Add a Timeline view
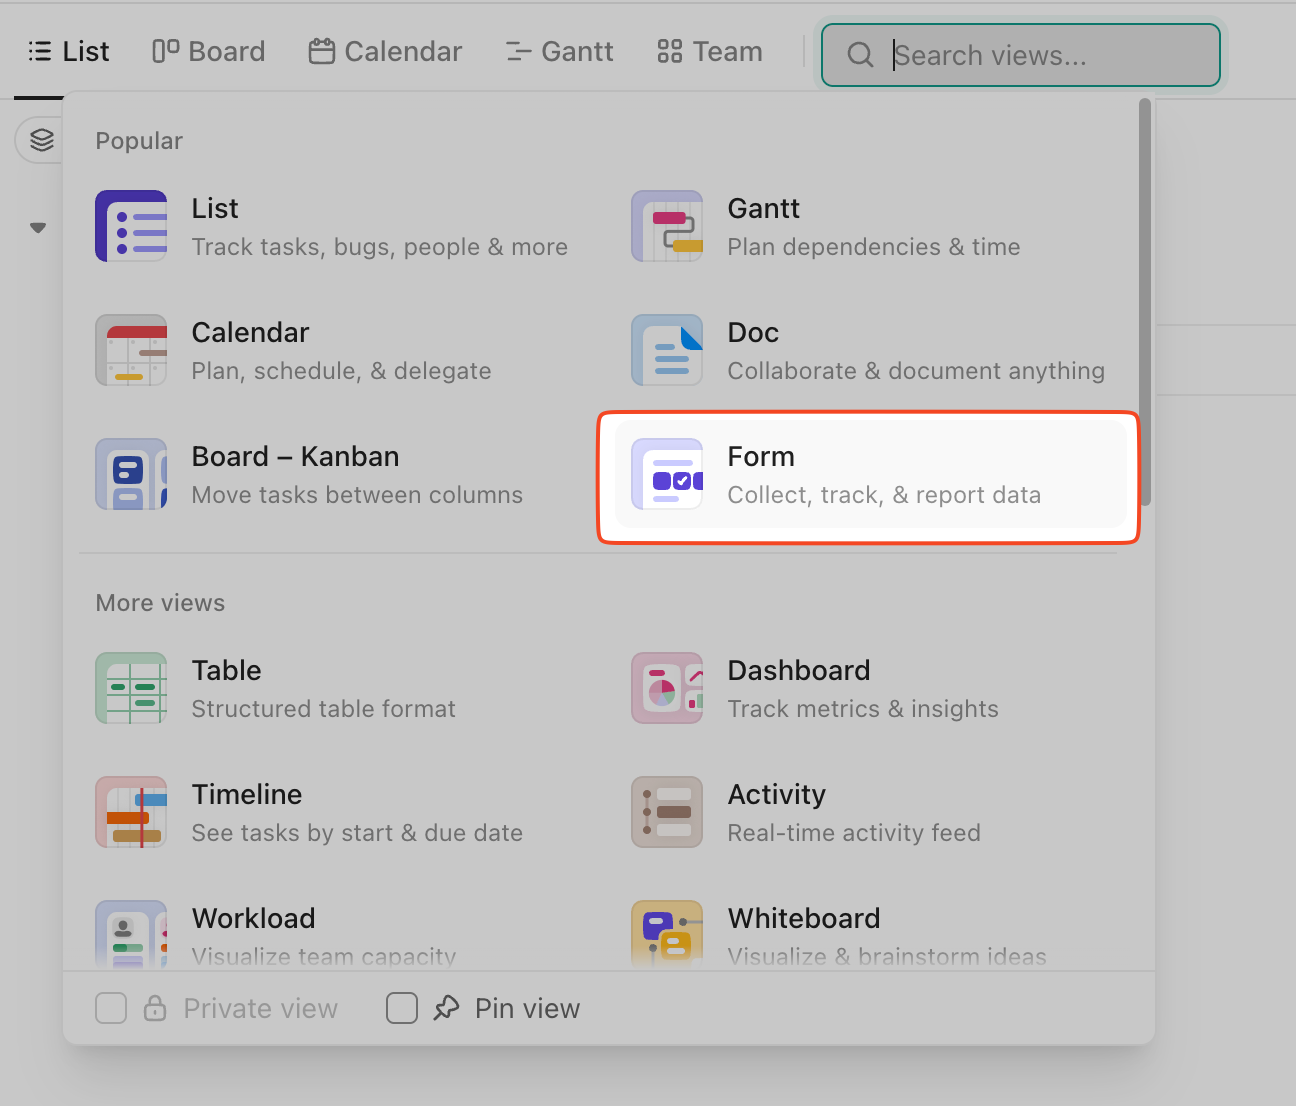The width and height of the screenshot is (1296, 1106). (x=131, y=812)
